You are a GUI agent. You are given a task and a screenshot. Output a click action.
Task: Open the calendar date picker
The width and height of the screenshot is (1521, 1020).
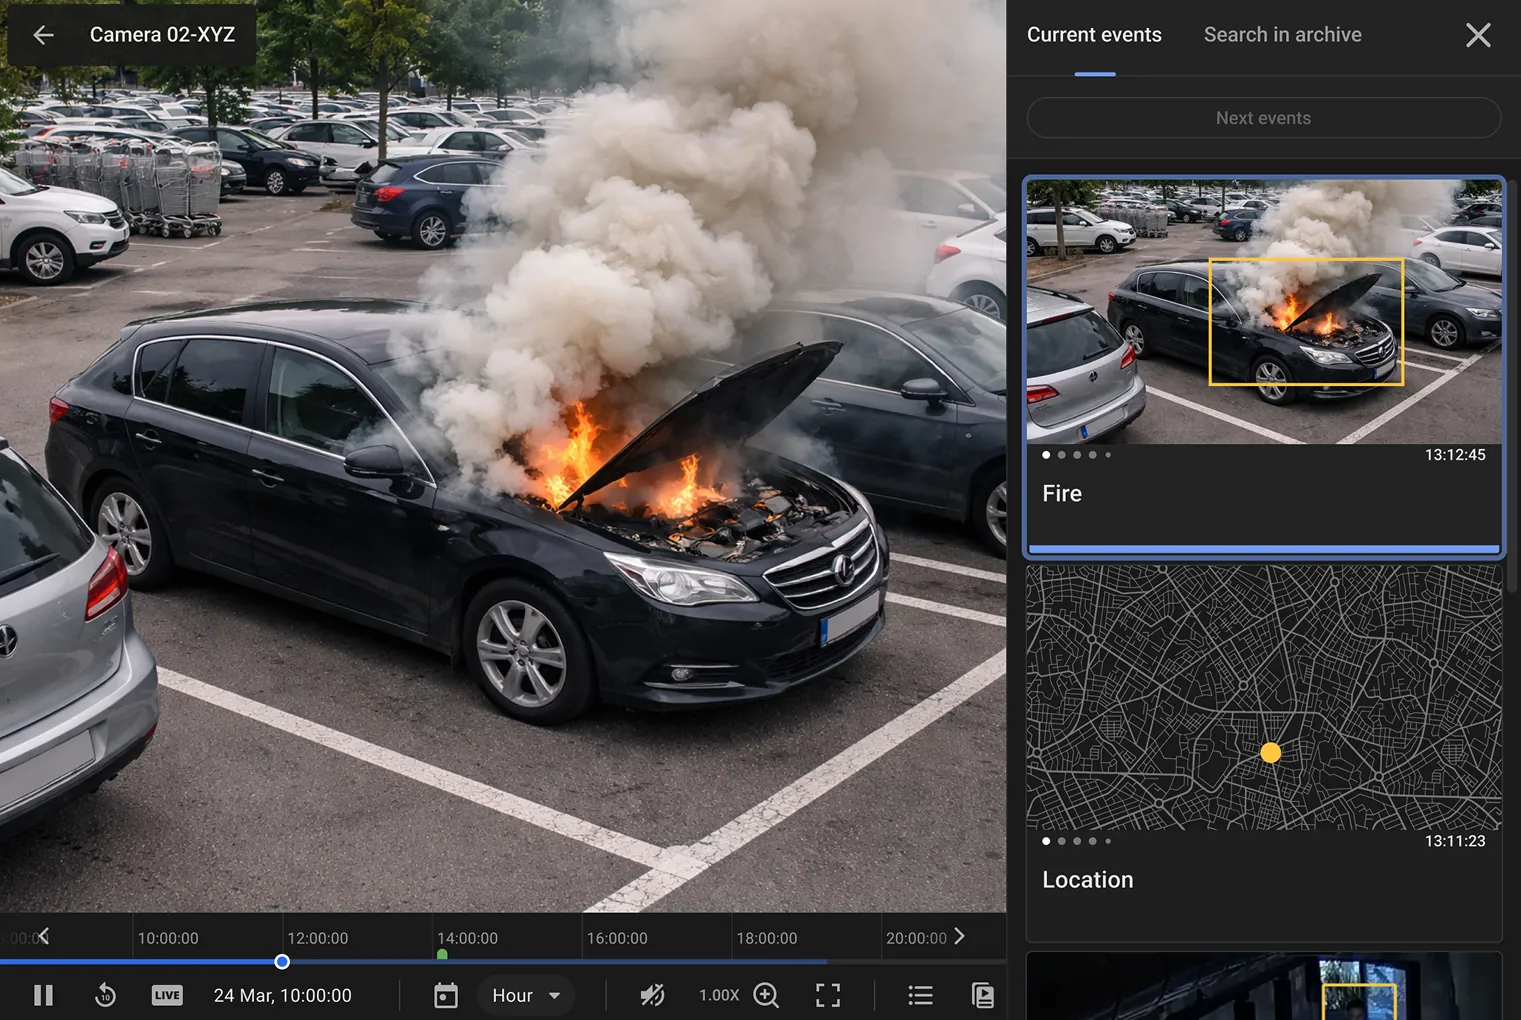point(446,995)
